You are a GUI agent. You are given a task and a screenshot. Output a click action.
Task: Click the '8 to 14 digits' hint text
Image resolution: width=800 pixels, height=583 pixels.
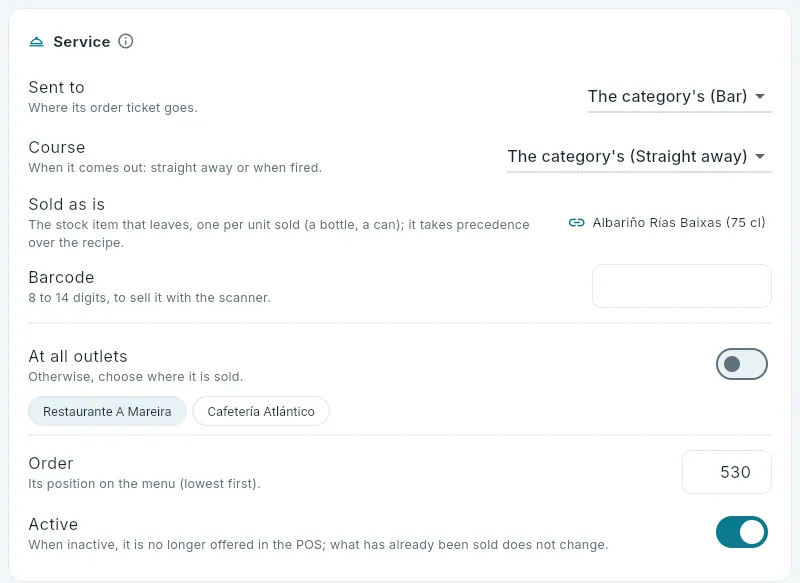[x=149, y=298]
